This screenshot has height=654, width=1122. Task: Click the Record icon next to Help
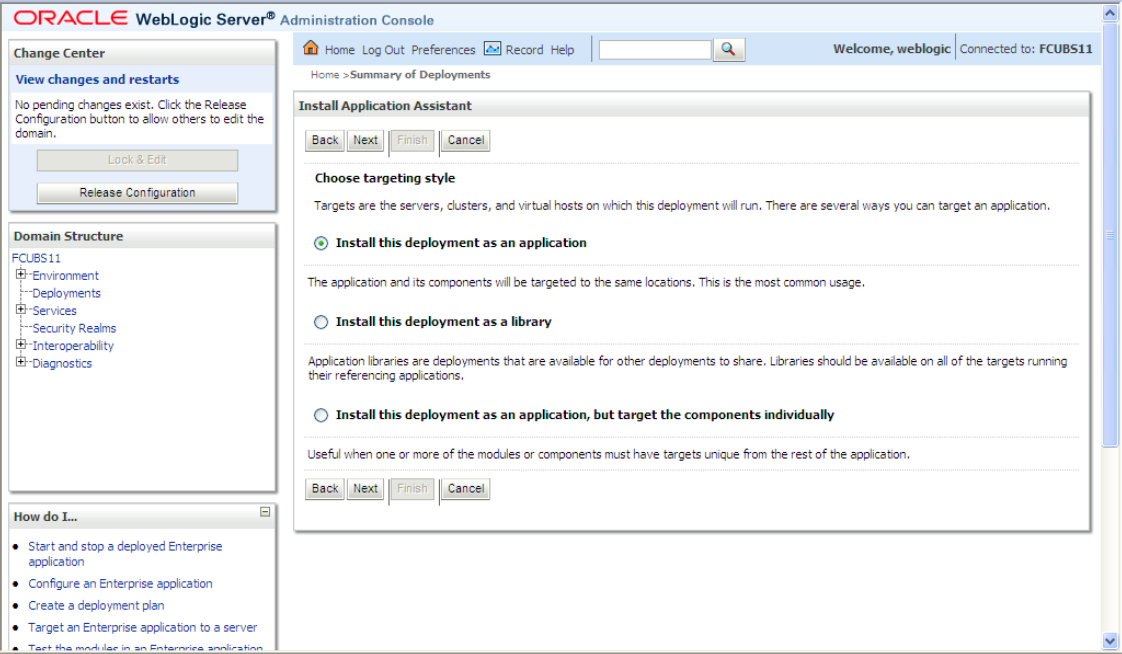coord(492,49)
